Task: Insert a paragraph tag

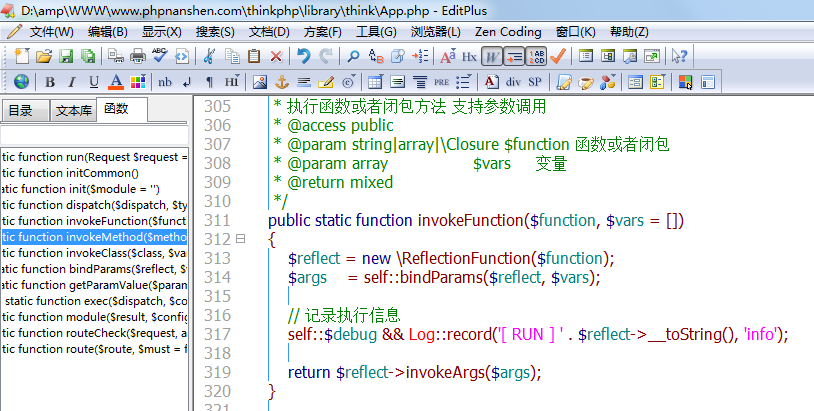Action: [209, 82]
